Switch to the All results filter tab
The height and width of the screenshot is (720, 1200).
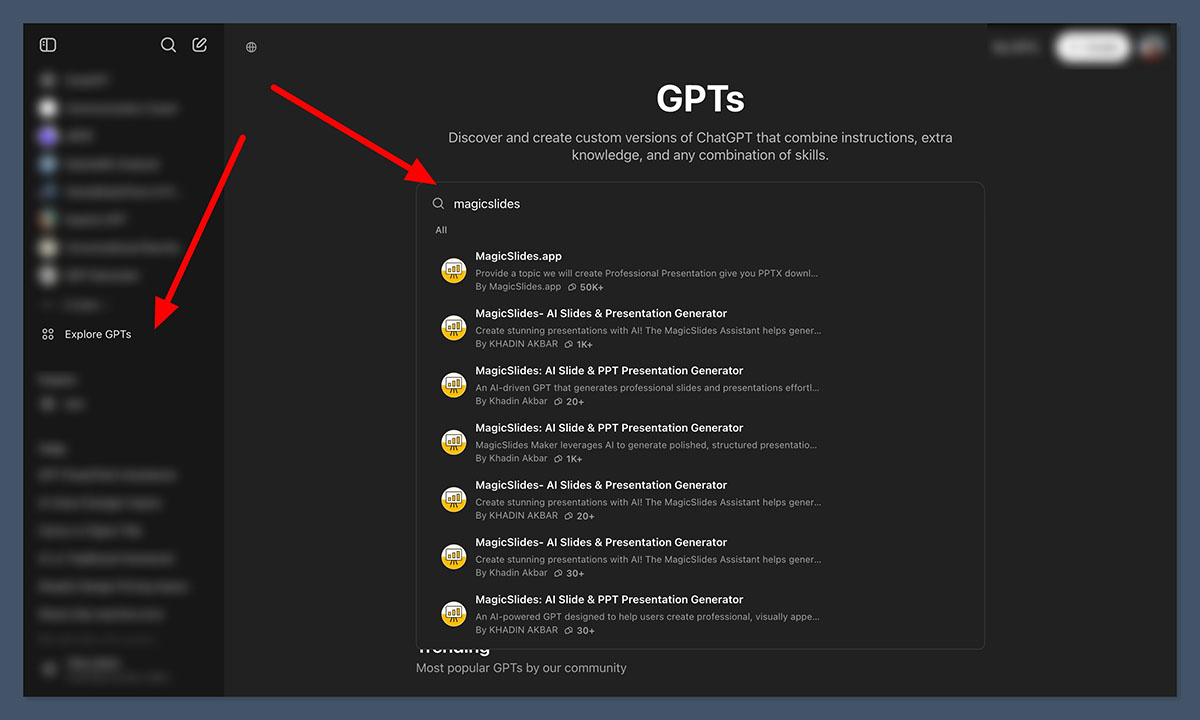tap(441, 229)
